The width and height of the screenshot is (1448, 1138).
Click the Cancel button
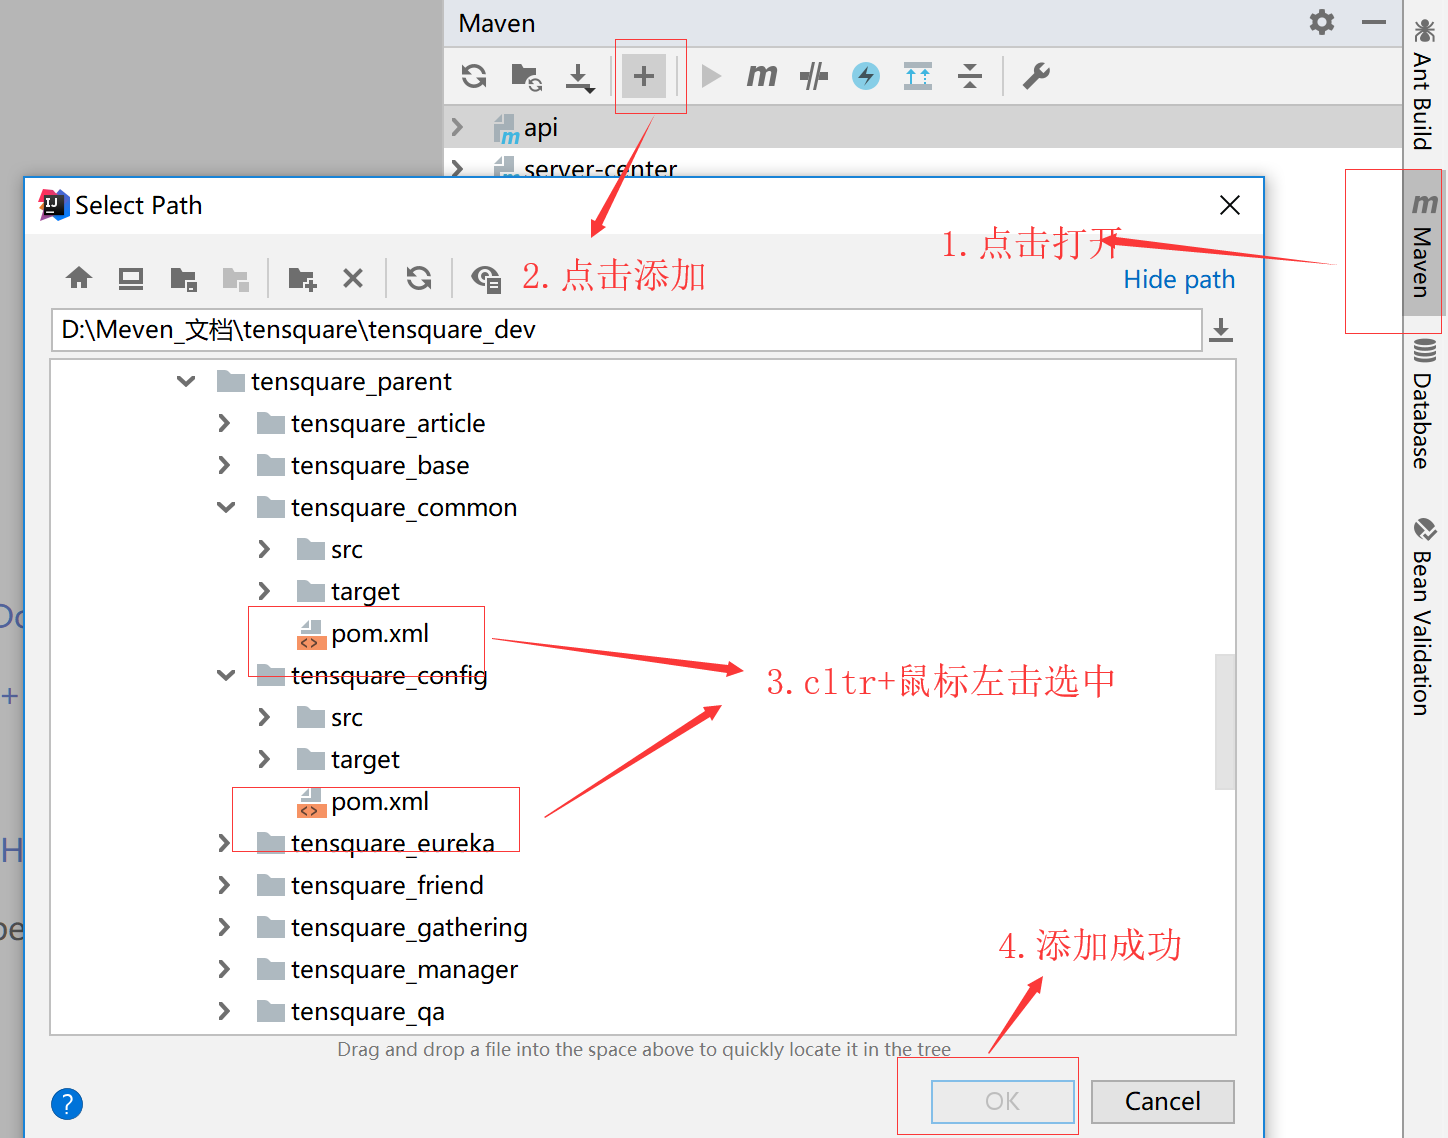[x=1162, y=1101]
